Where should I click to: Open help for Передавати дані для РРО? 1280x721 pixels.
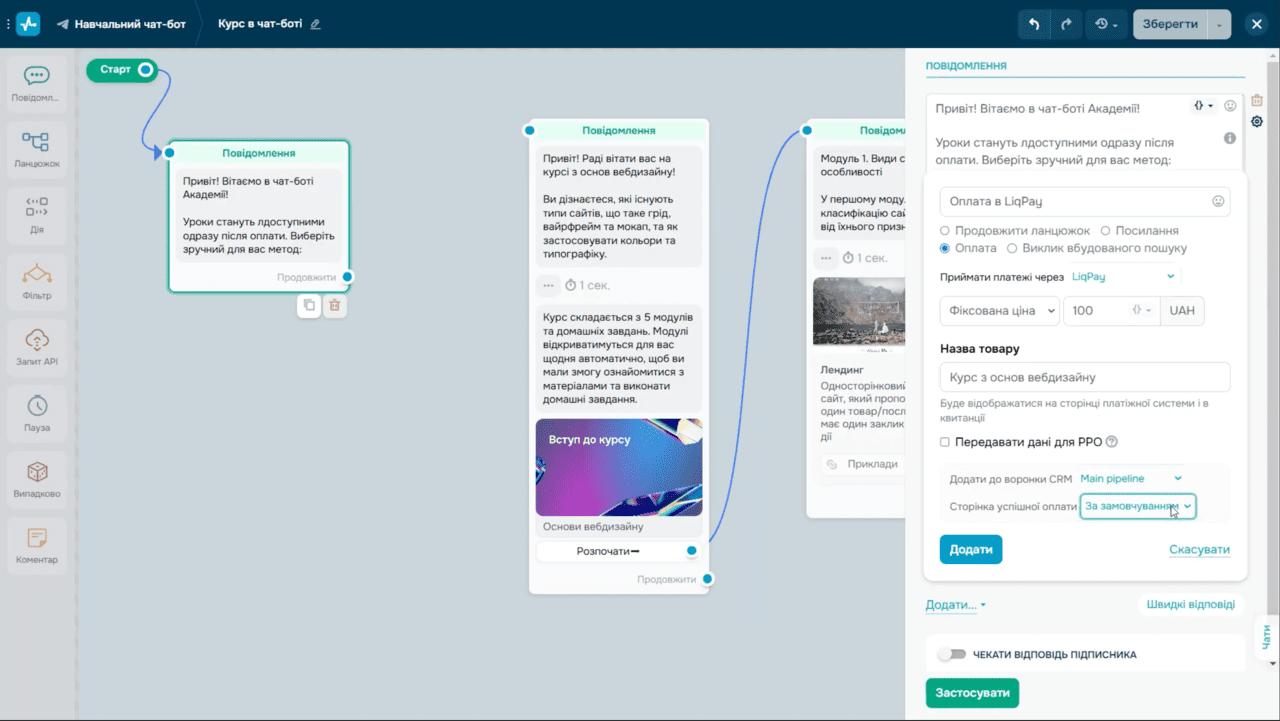1111,442
